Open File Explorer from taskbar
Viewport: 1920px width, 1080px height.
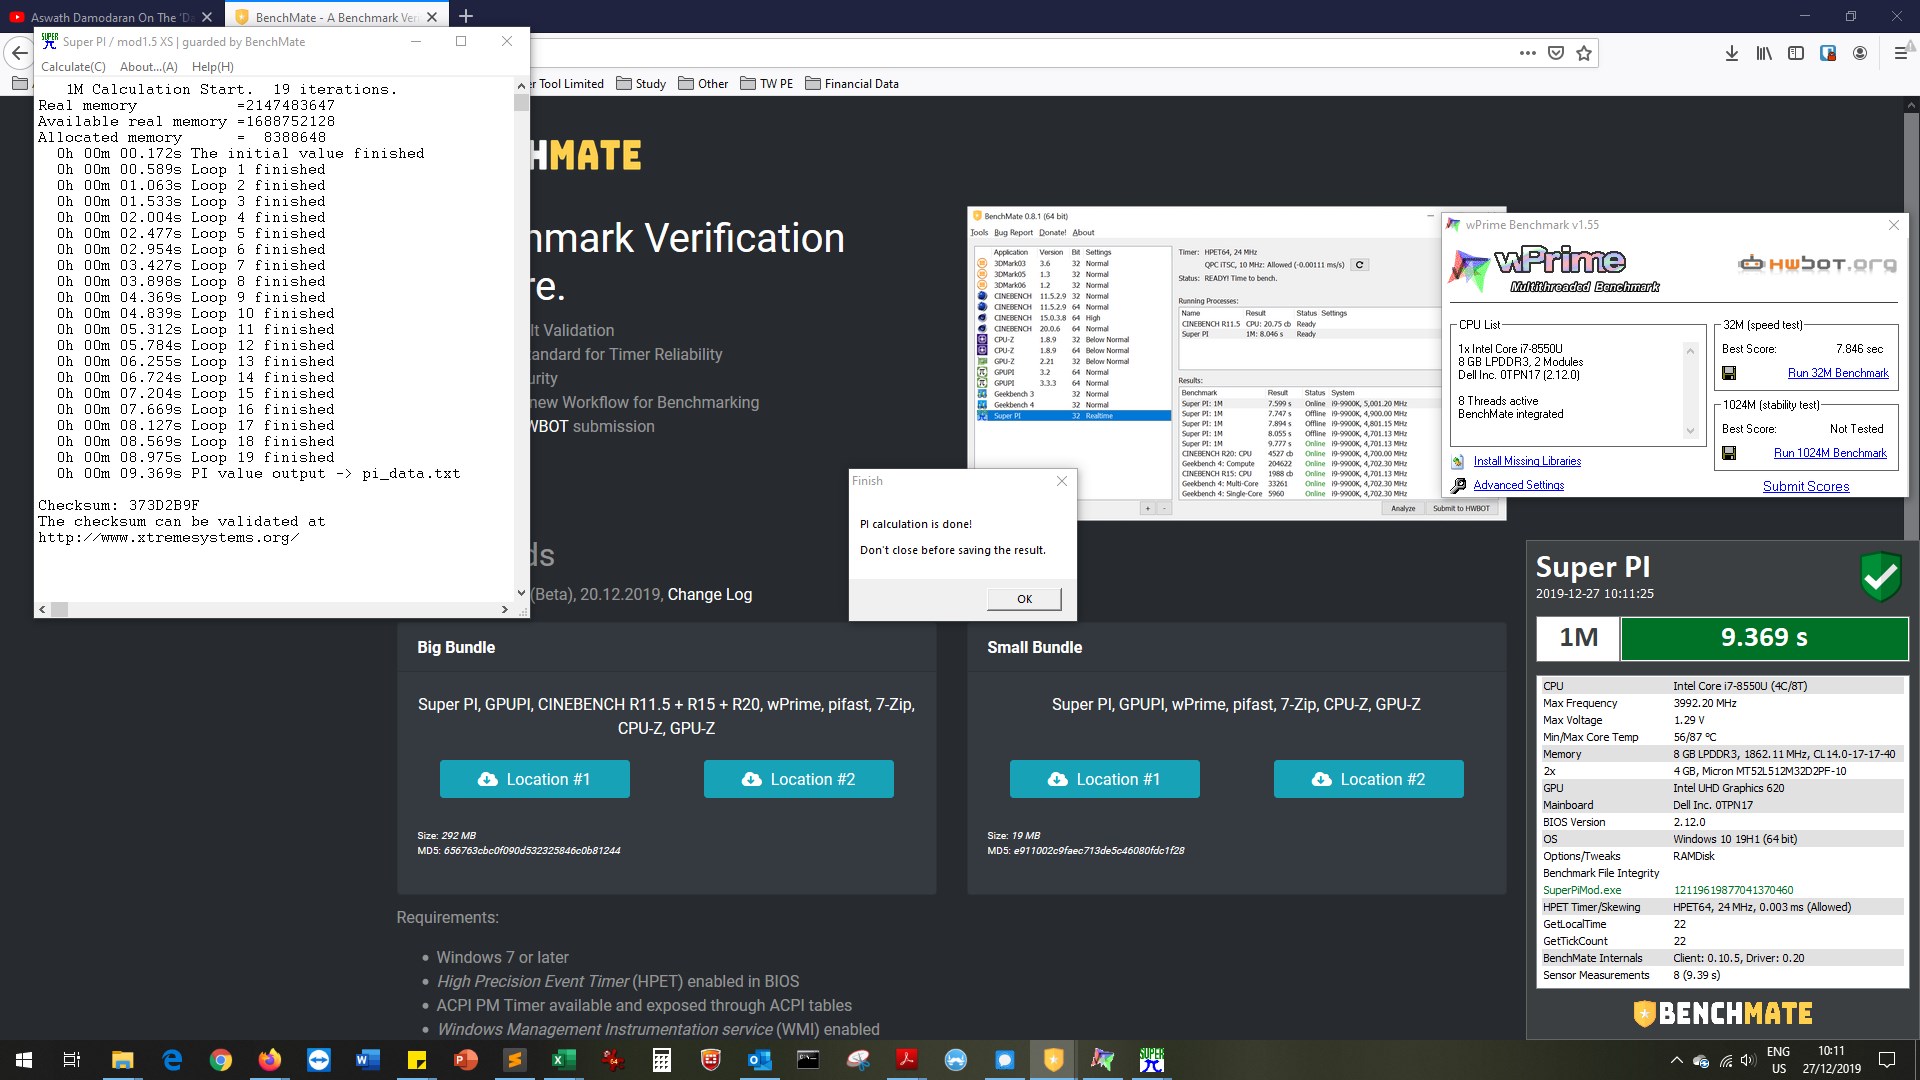(122, 1060)
